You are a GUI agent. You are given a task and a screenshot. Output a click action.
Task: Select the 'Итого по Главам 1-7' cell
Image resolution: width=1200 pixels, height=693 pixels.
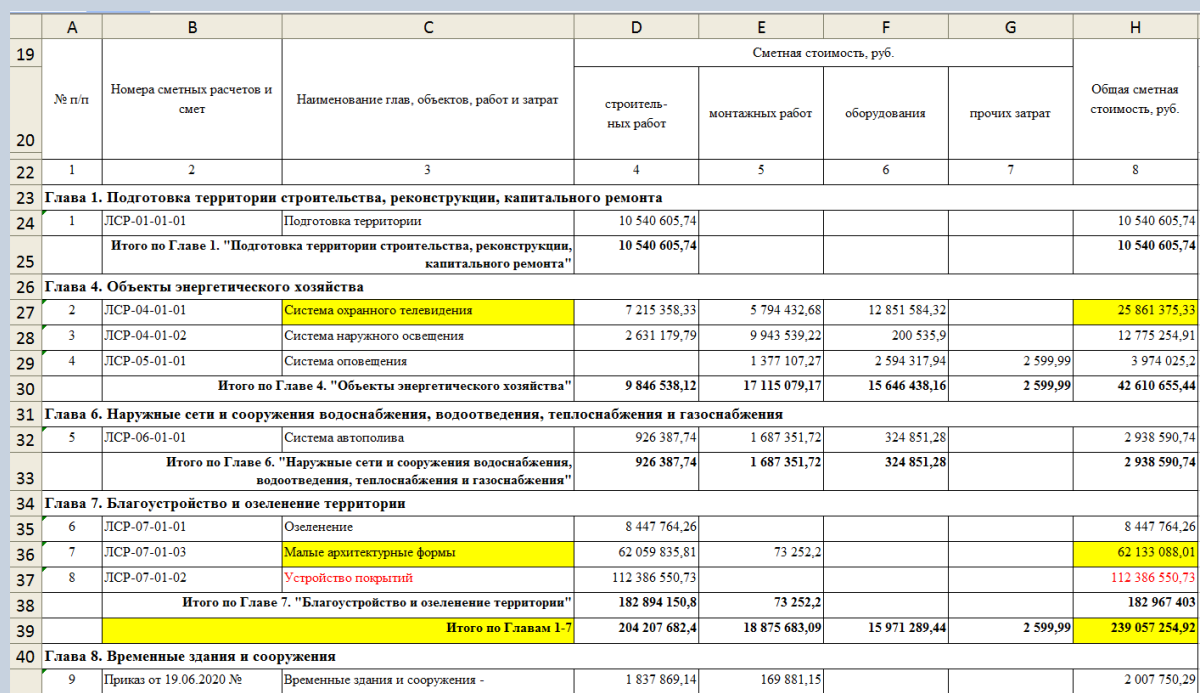338,656
